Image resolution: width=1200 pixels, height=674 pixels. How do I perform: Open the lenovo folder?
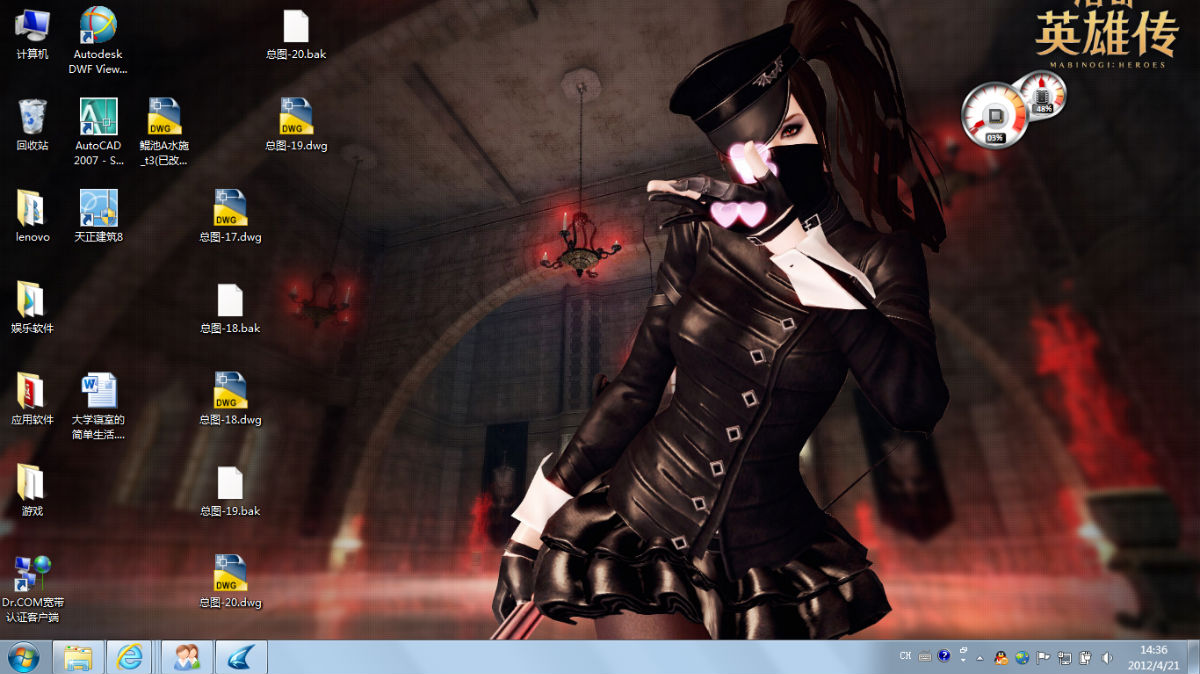[32, 216]
